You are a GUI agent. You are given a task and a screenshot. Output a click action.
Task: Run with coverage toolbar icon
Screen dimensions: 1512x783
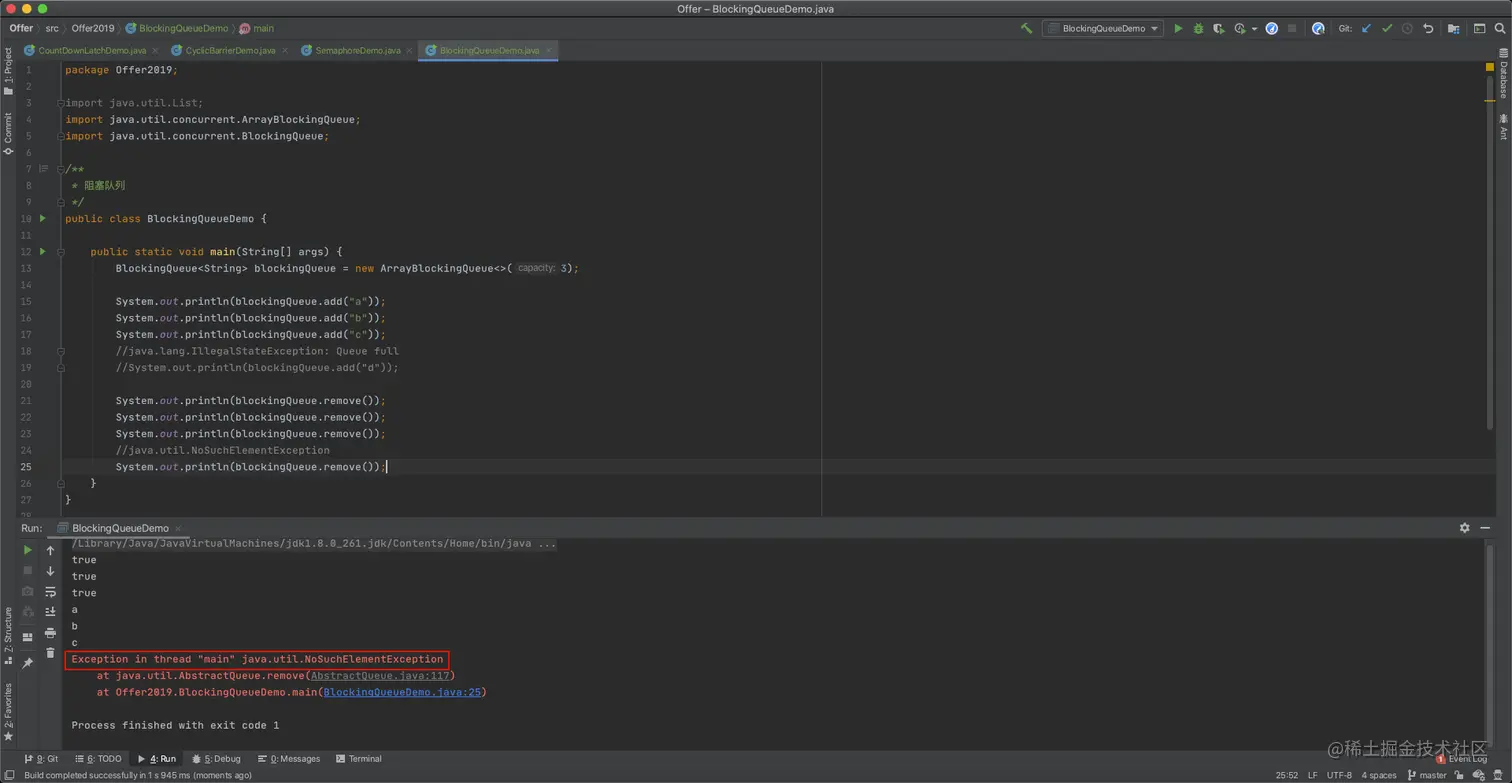(x=1219, y=29)
